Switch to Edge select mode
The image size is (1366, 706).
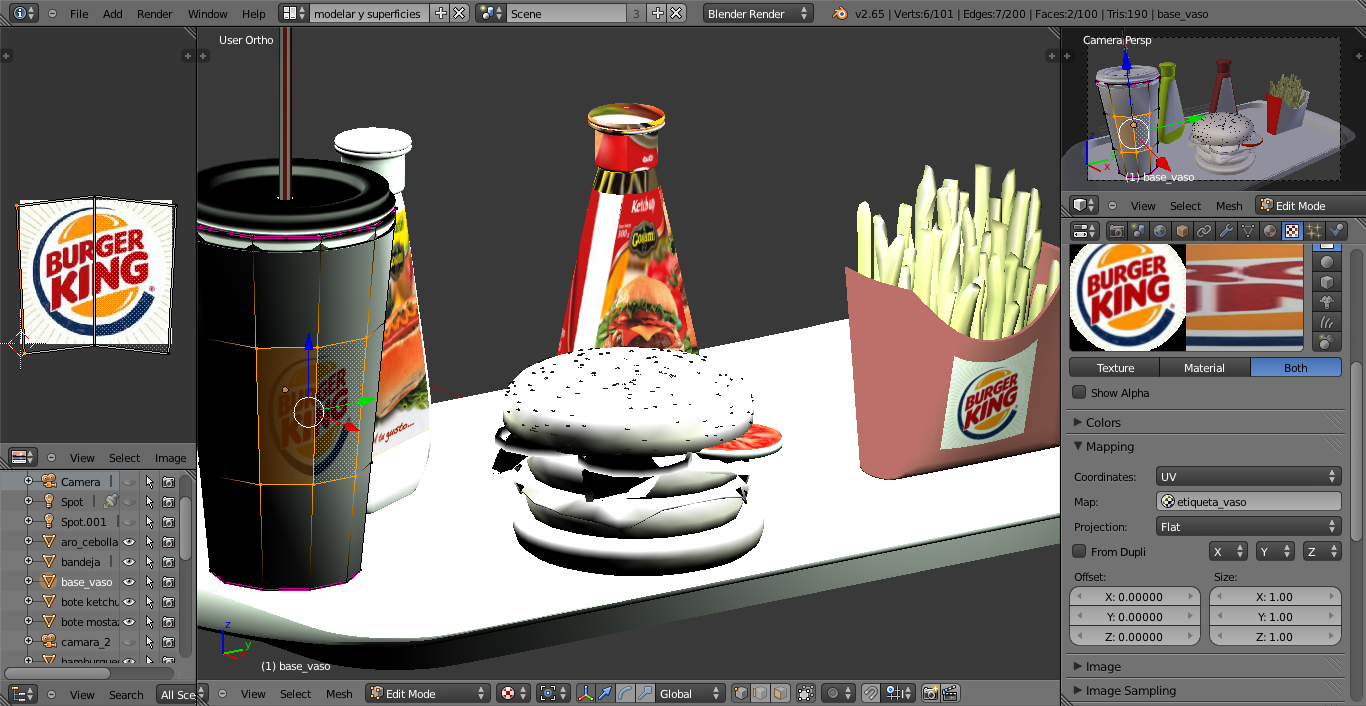761,693
